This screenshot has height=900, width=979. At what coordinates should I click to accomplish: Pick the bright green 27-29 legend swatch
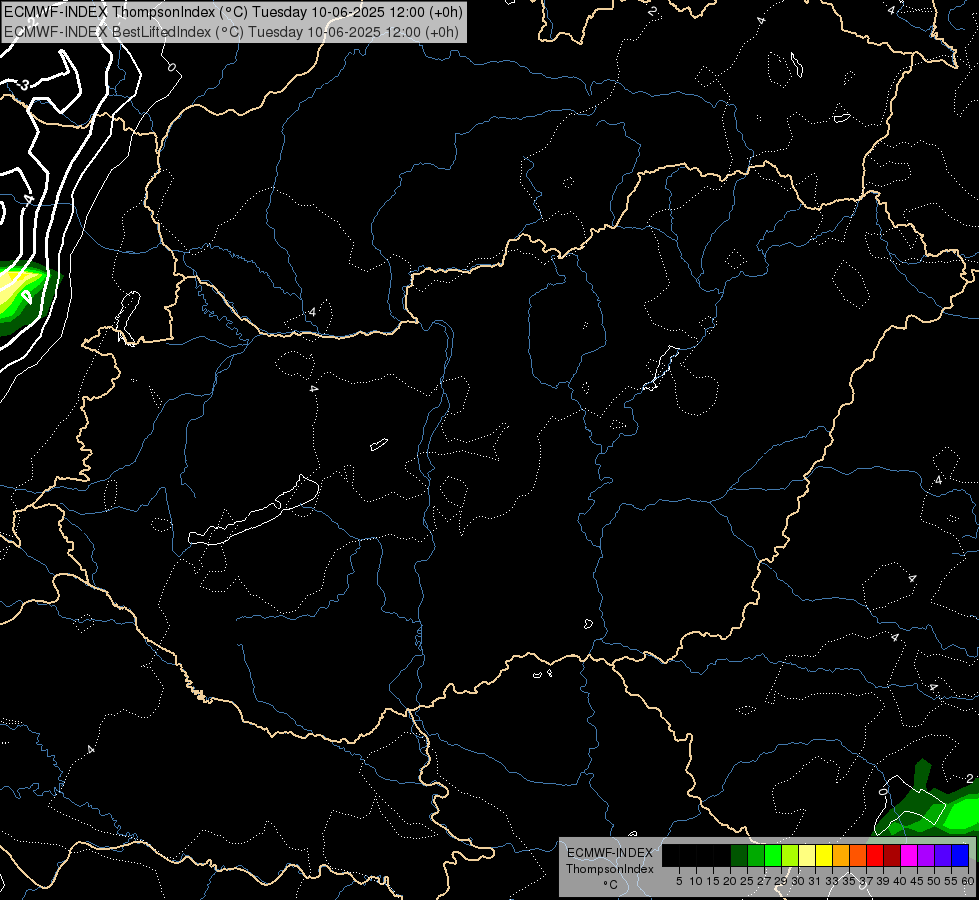pyautogui.click(x=773, y=855)
